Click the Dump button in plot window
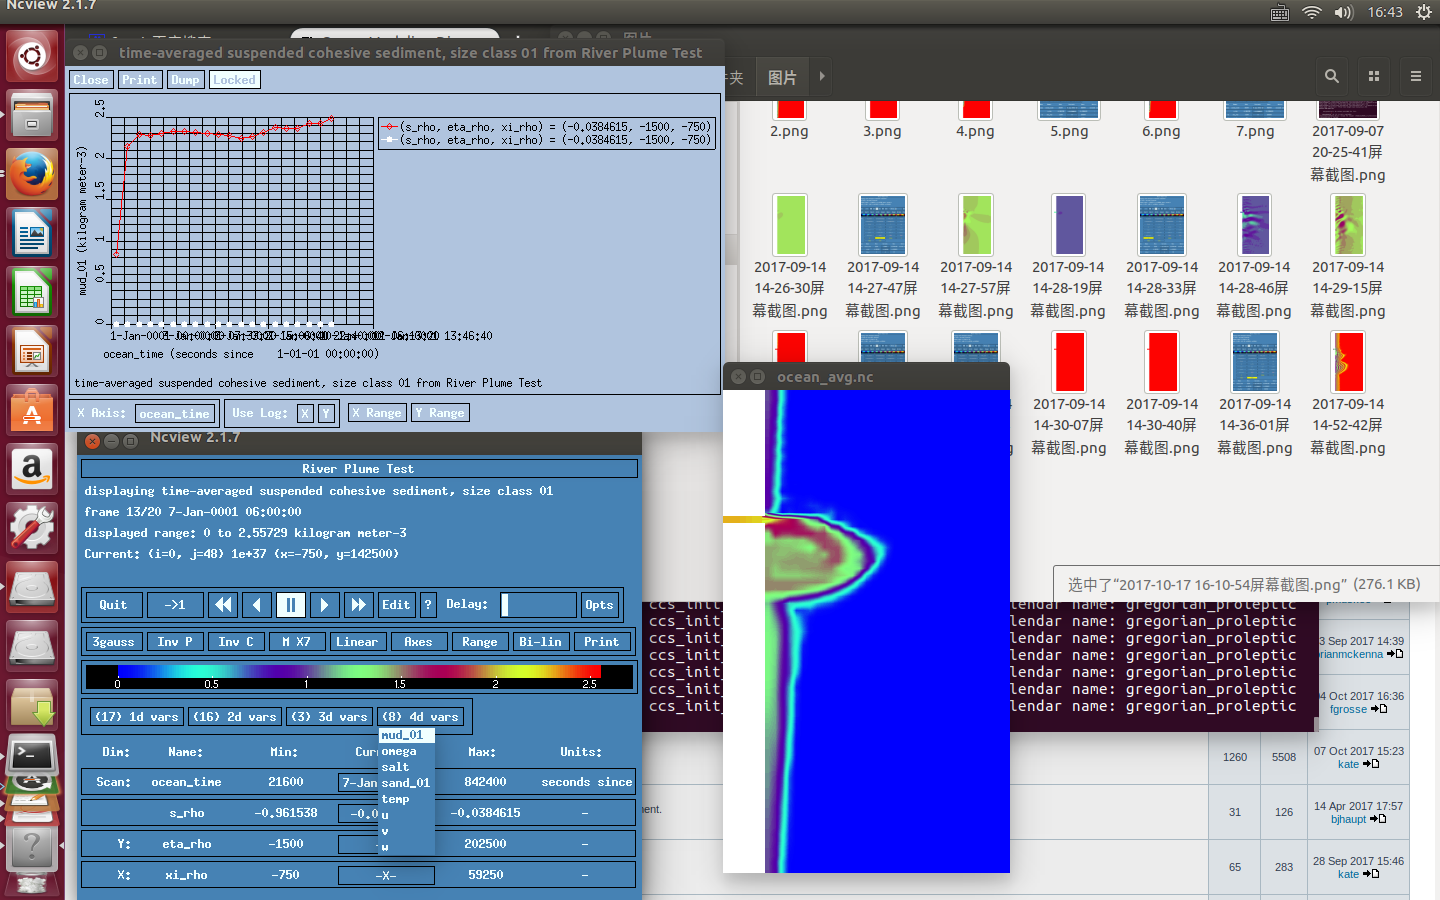Viewport: 1440px width, 900px height. tap(185, 80)
